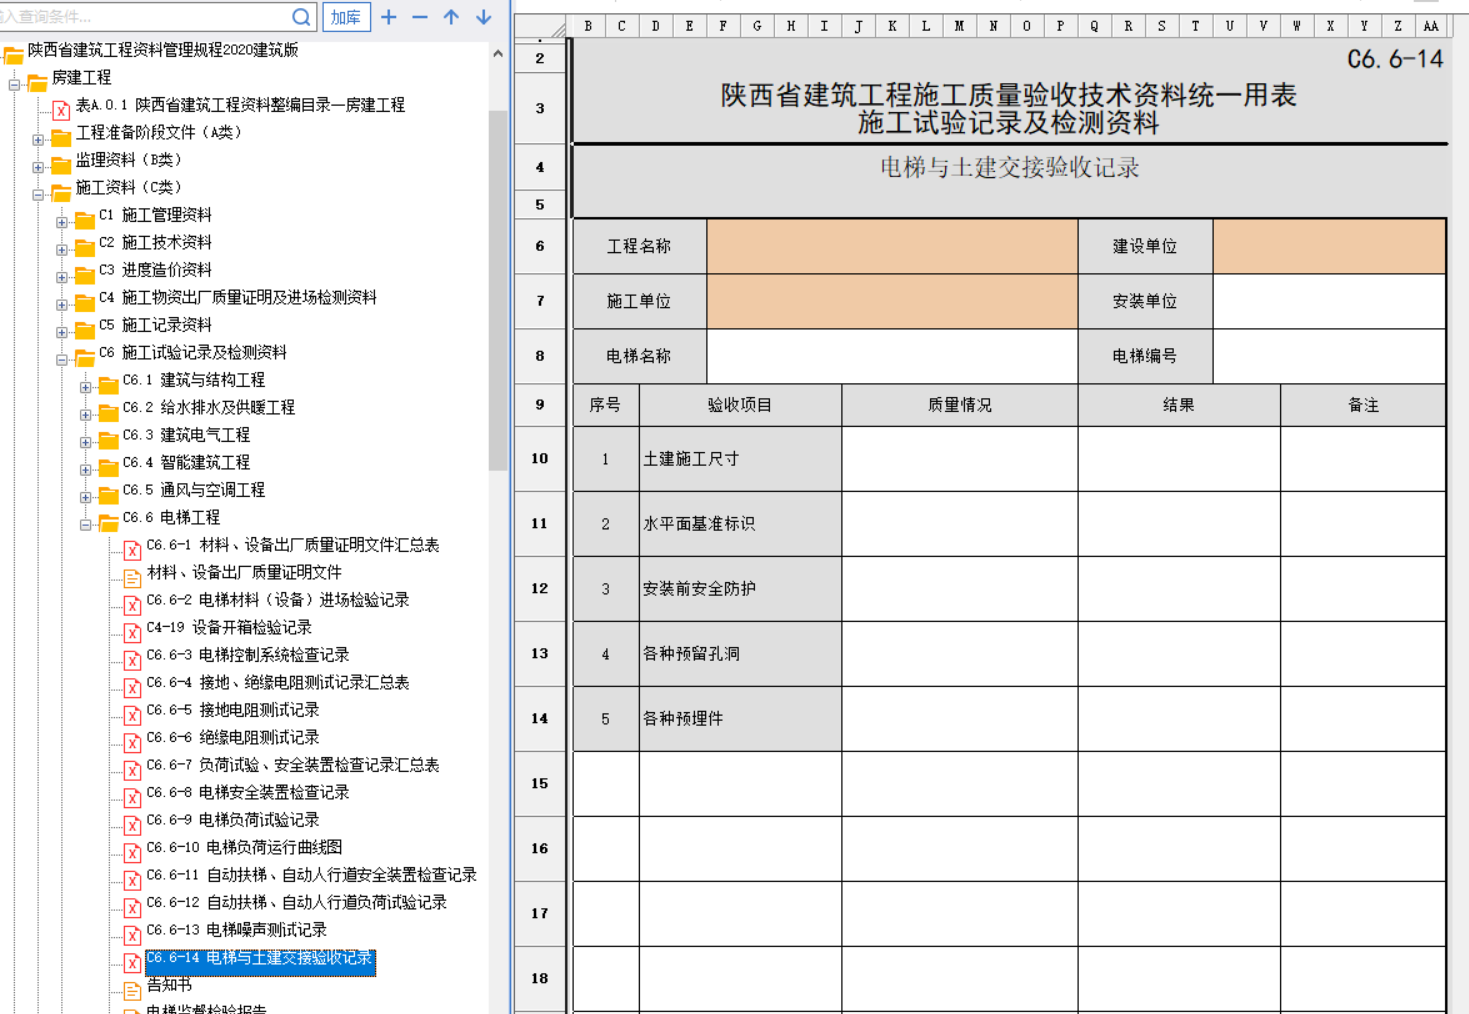Select the orange 工程名称 value cell
This screenshot has width=1469, height=1014.
coord(891,246)
